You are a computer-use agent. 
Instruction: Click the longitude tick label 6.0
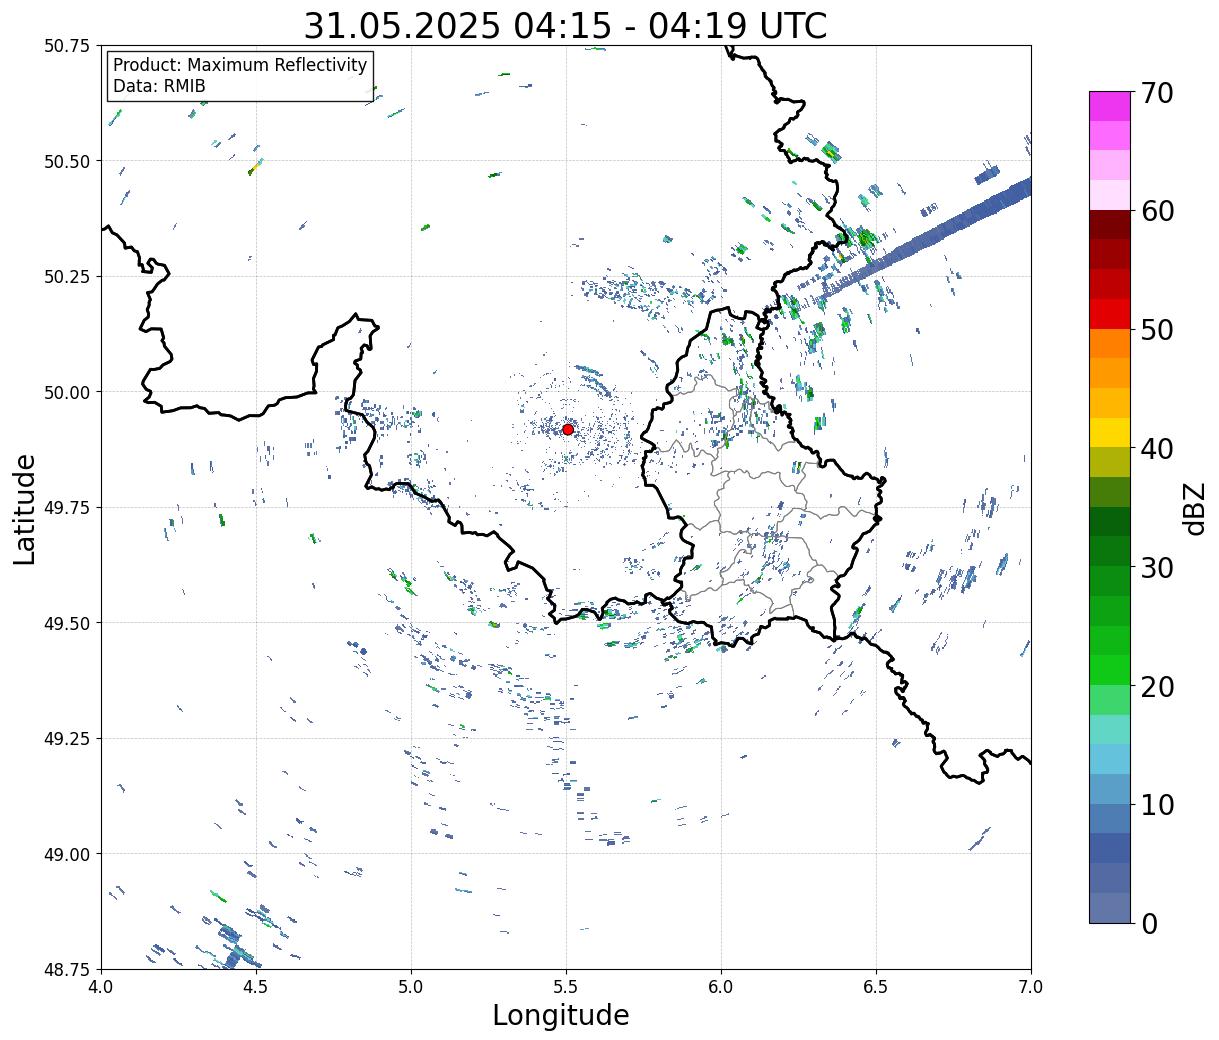[x=721, y=987]
